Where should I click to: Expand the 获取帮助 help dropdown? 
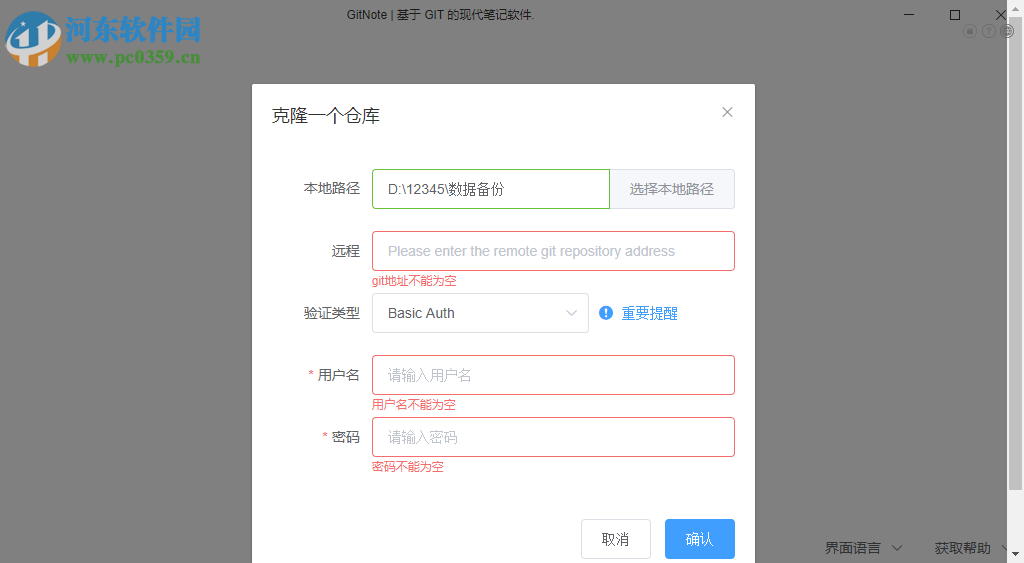click(970, 548)
